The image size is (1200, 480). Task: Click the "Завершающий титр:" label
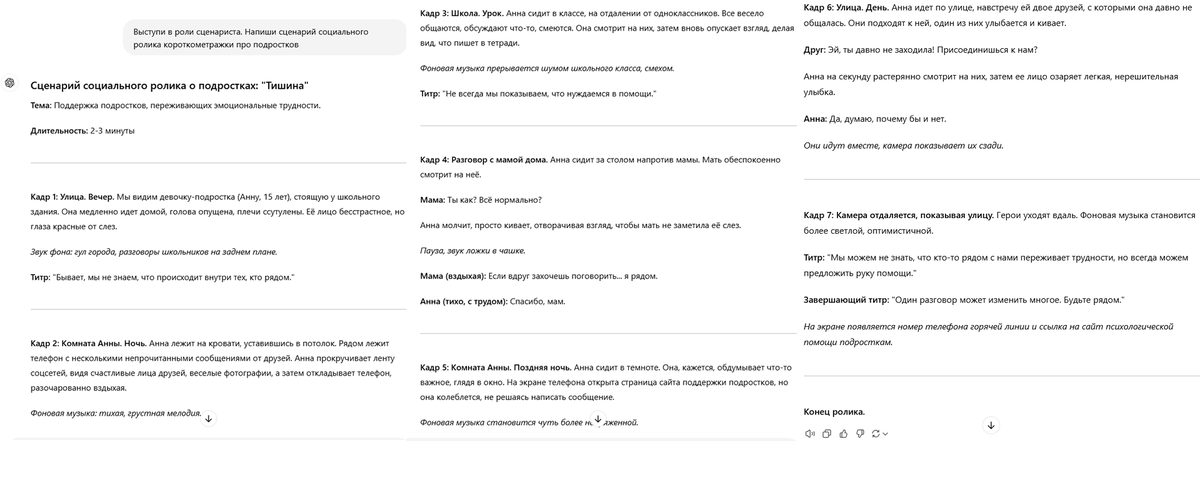[x=843, y=300]
